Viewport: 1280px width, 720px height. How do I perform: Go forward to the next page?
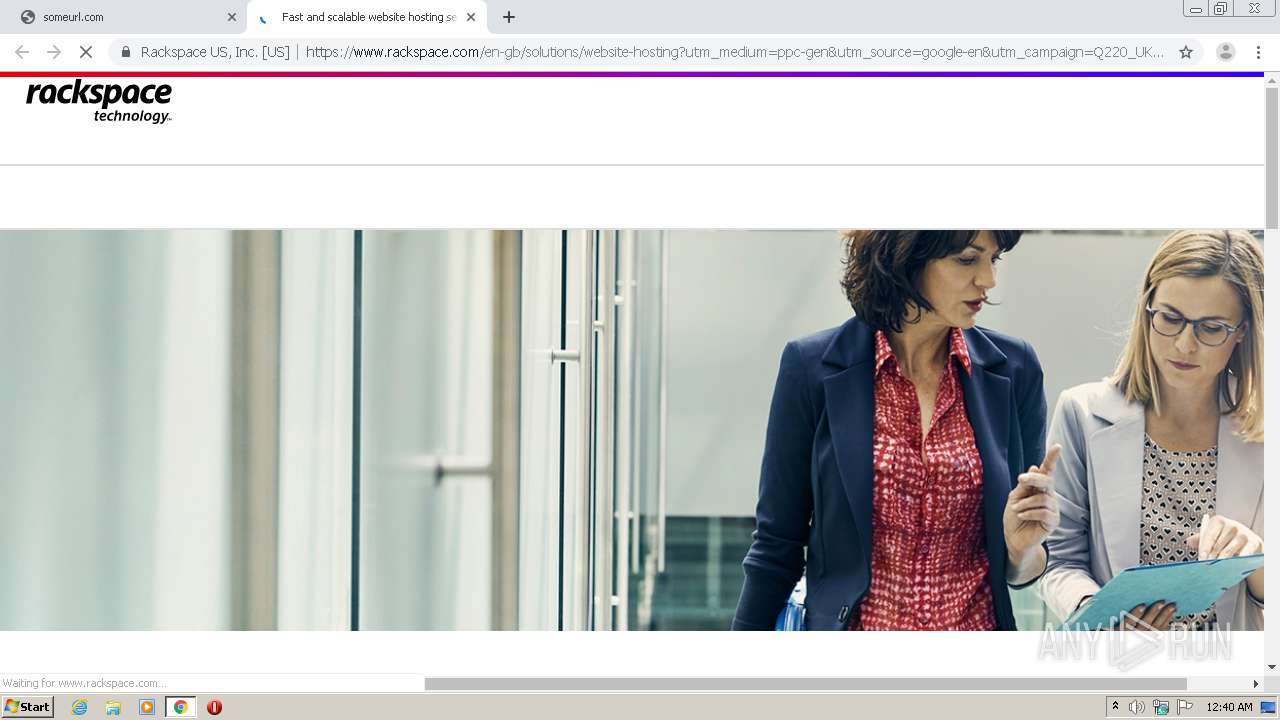pyautogui.click(x=54, y=52)
